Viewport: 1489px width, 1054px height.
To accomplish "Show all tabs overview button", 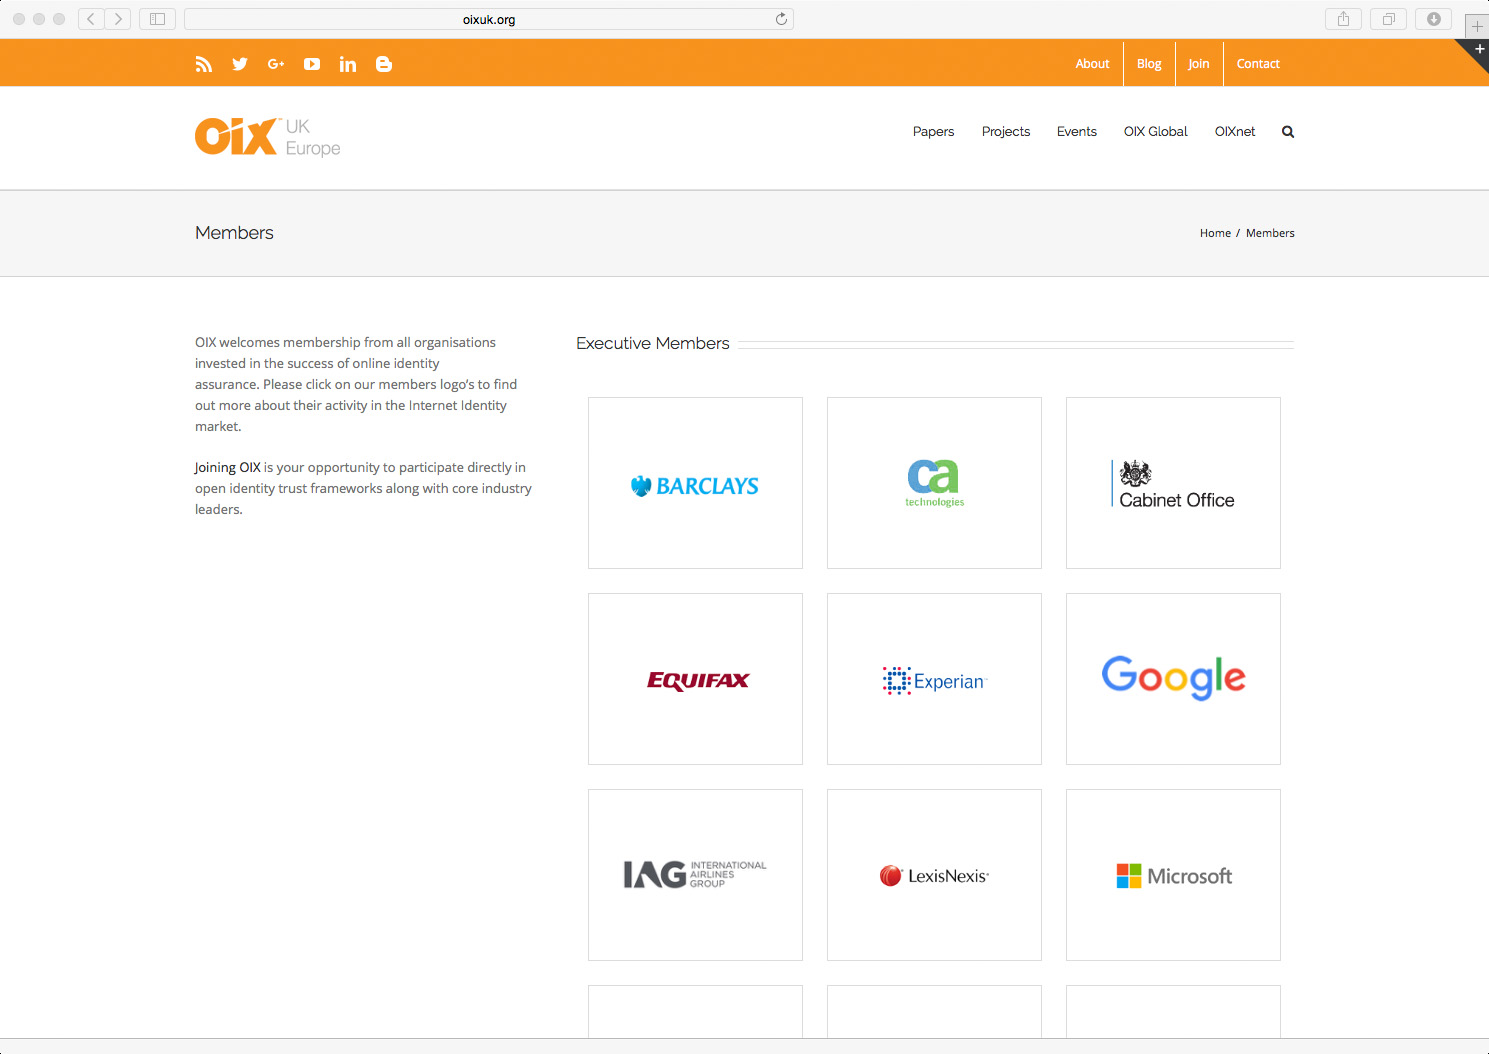I will [1388, 19].
